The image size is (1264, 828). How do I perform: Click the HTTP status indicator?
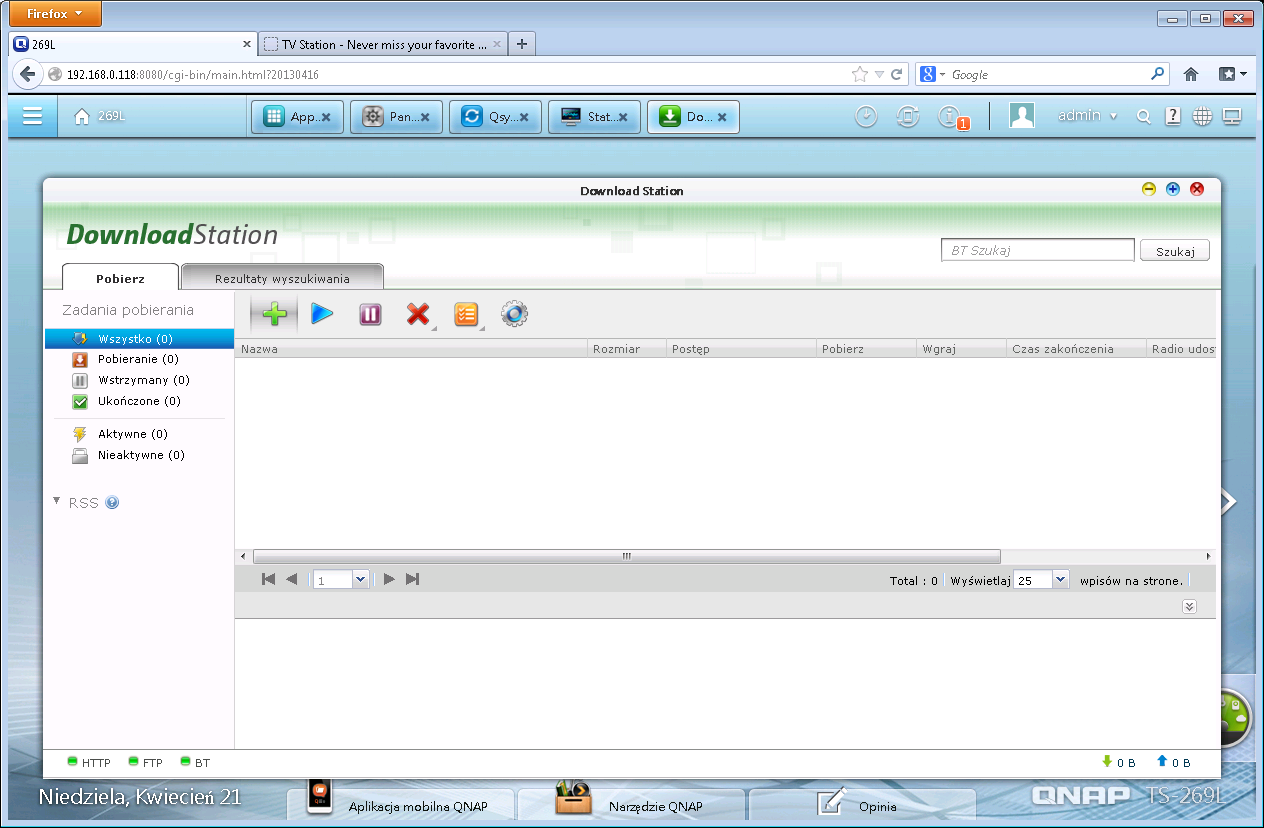(88, 762)
